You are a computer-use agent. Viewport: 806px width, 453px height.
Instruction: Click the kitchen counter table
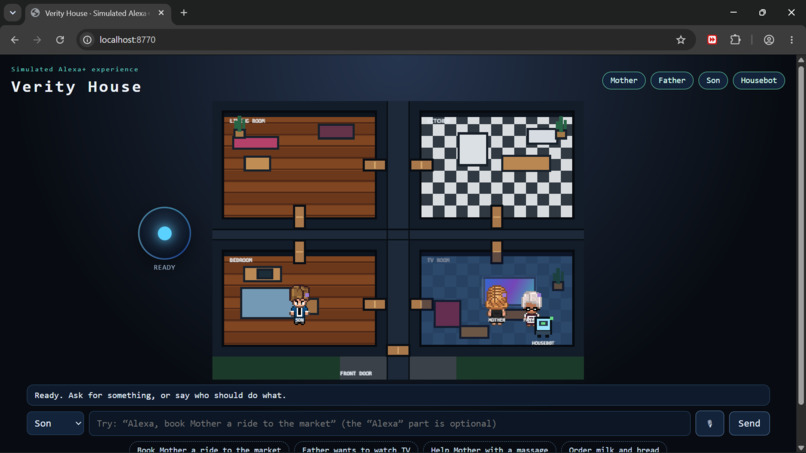(526, 163)
